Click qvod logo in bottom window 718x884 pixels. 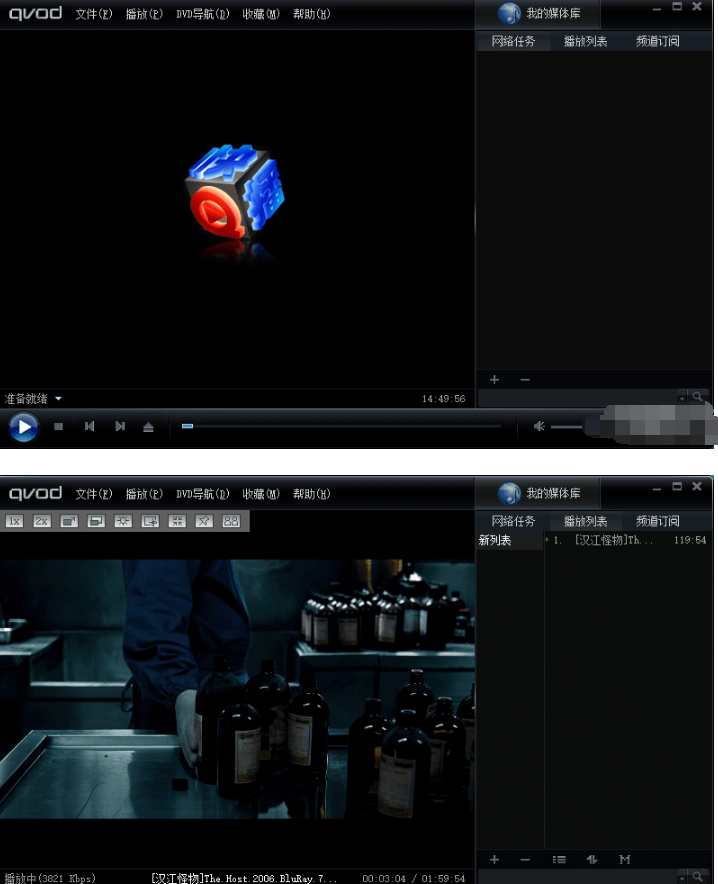pyautogui.click(x=35, y=493)
